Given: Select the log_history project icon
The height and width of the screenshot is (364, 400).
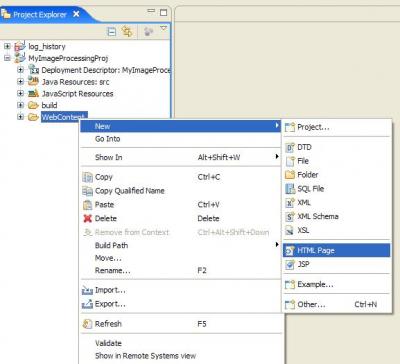Looking at the screenshot, I should point(20,46).
